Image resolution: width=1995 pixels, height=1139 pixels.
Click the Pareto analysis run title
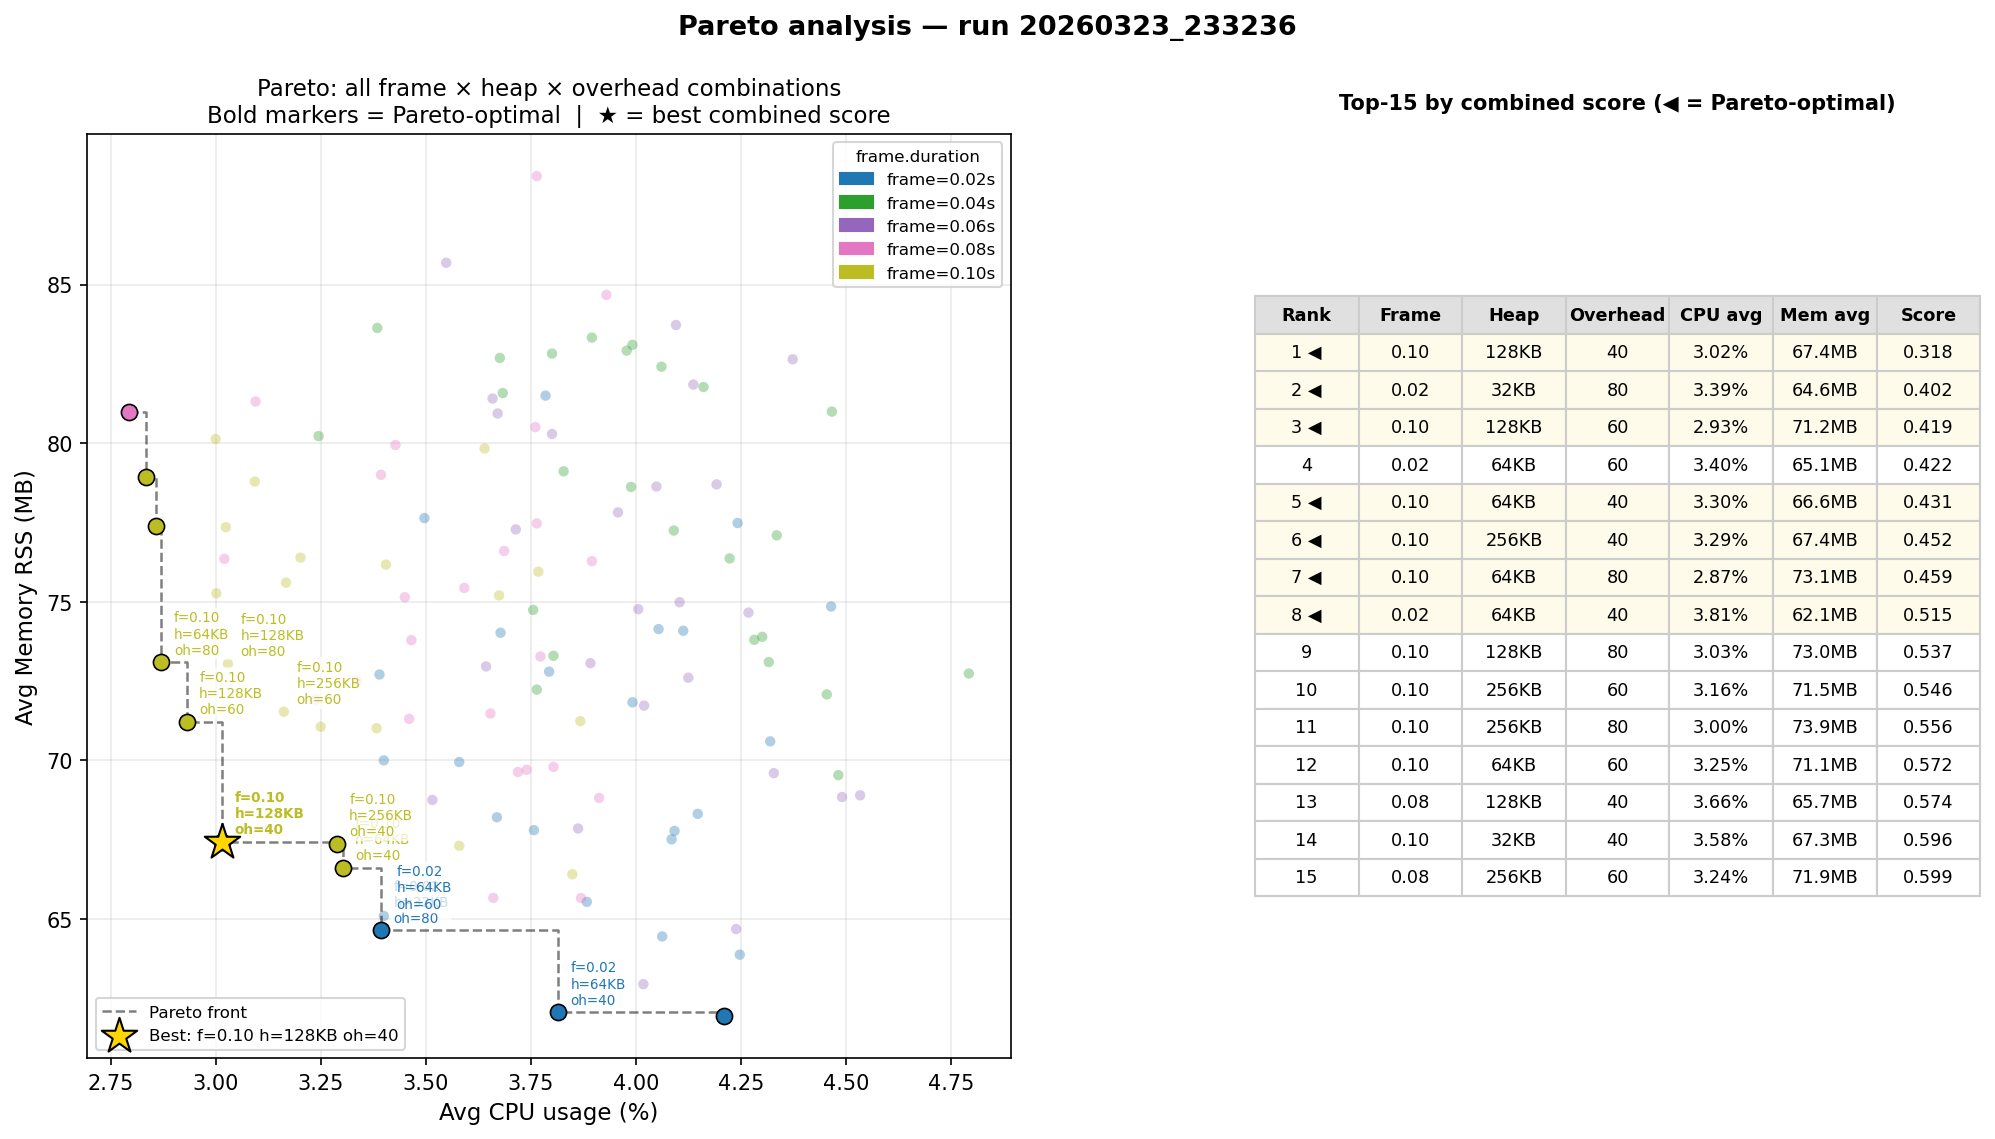click(988, 25)
